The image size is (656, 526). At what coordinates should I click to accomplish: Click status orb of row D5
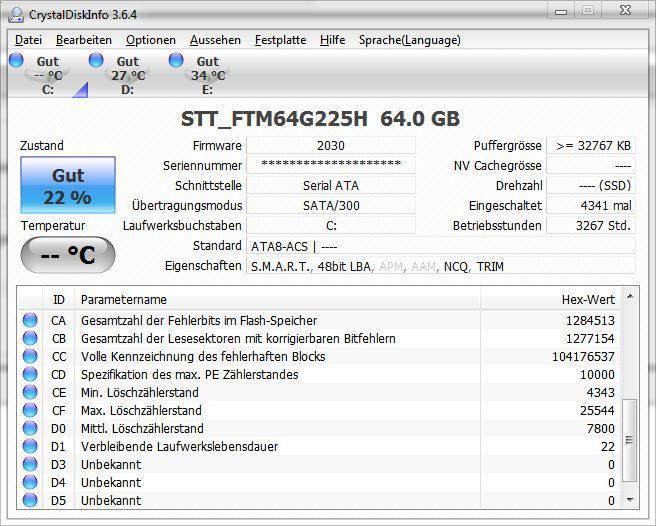30,500
